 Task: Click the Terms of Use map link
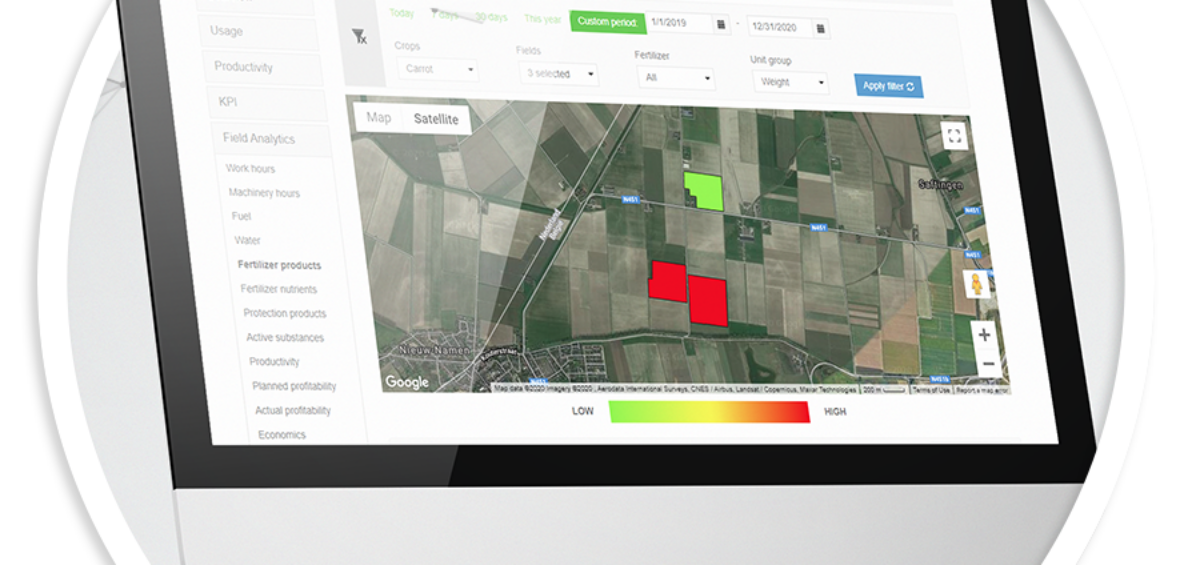click(x=931, y=390)
